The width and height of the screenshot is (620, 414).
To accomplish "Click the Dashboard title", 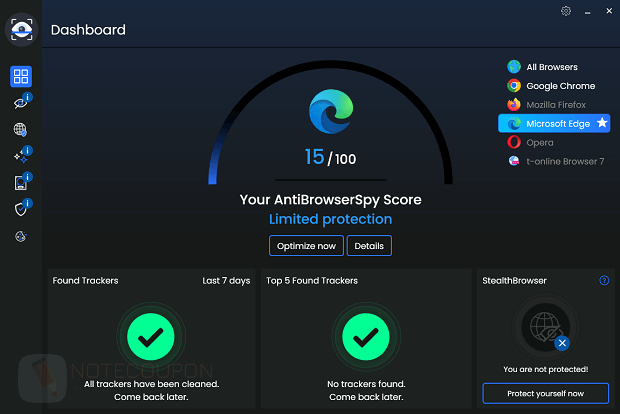I will tap(88, 30).
